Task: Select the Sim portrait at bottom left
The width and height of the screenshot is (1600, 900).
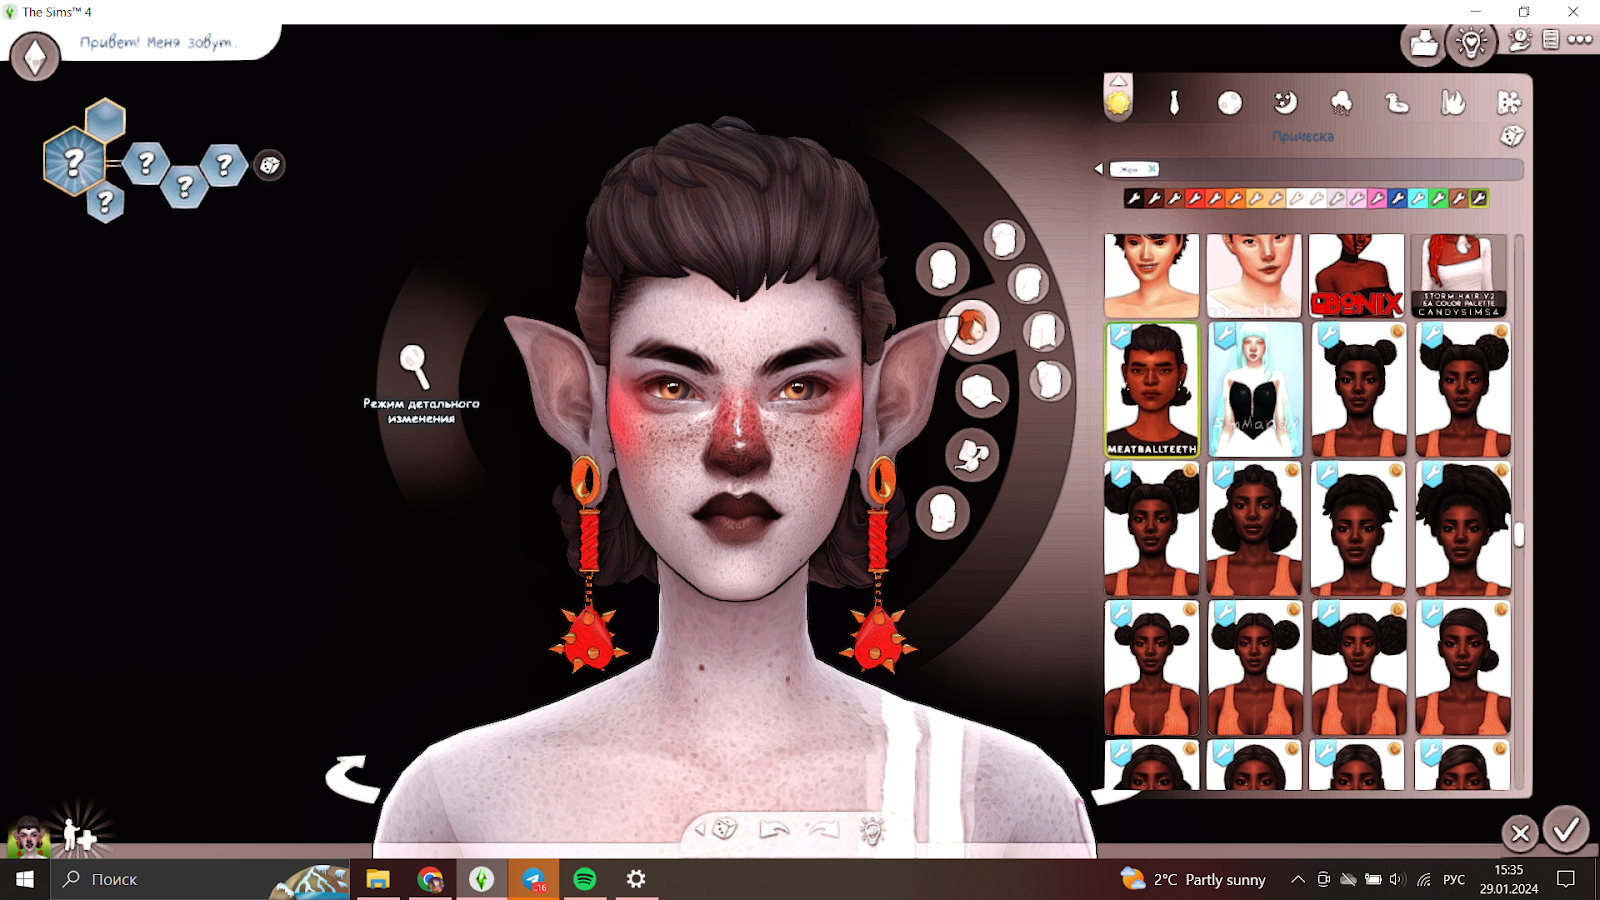Action: pyautogui.click(x=28, y=836)
